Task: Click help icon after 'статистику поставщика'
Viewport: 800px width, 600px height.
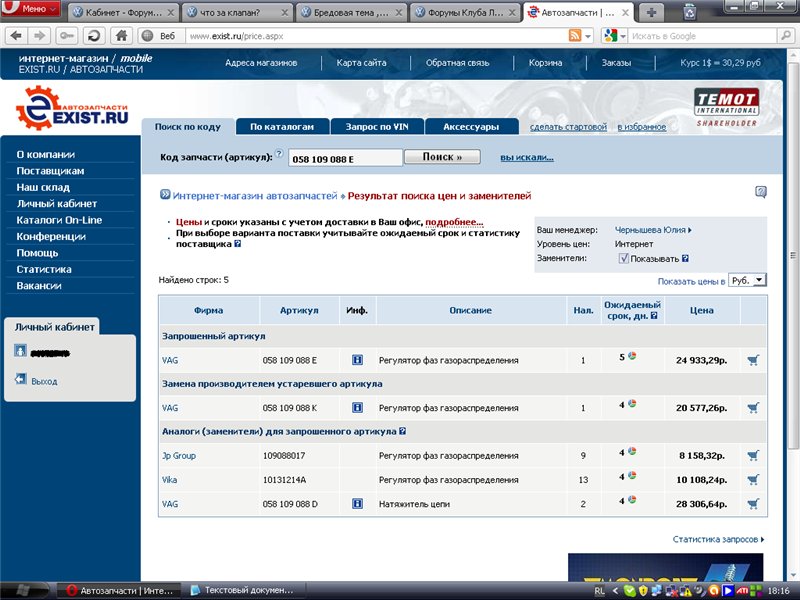Action: point(237,244)
